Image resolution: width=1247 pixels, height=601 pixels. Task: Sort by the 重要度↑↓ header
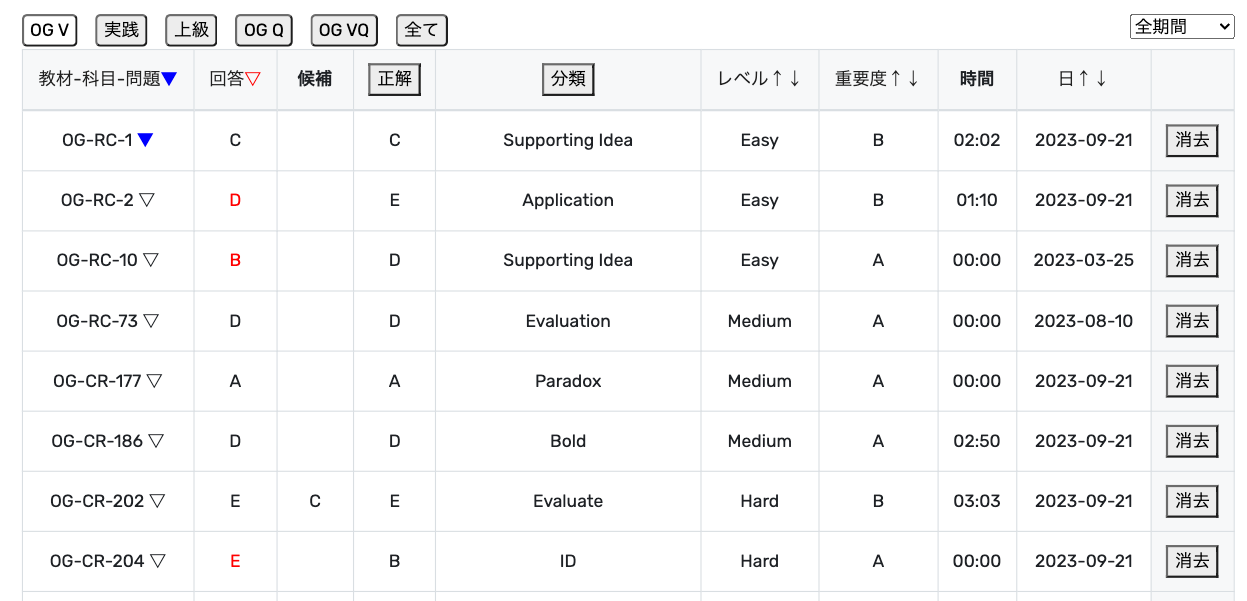pos(877,79)
